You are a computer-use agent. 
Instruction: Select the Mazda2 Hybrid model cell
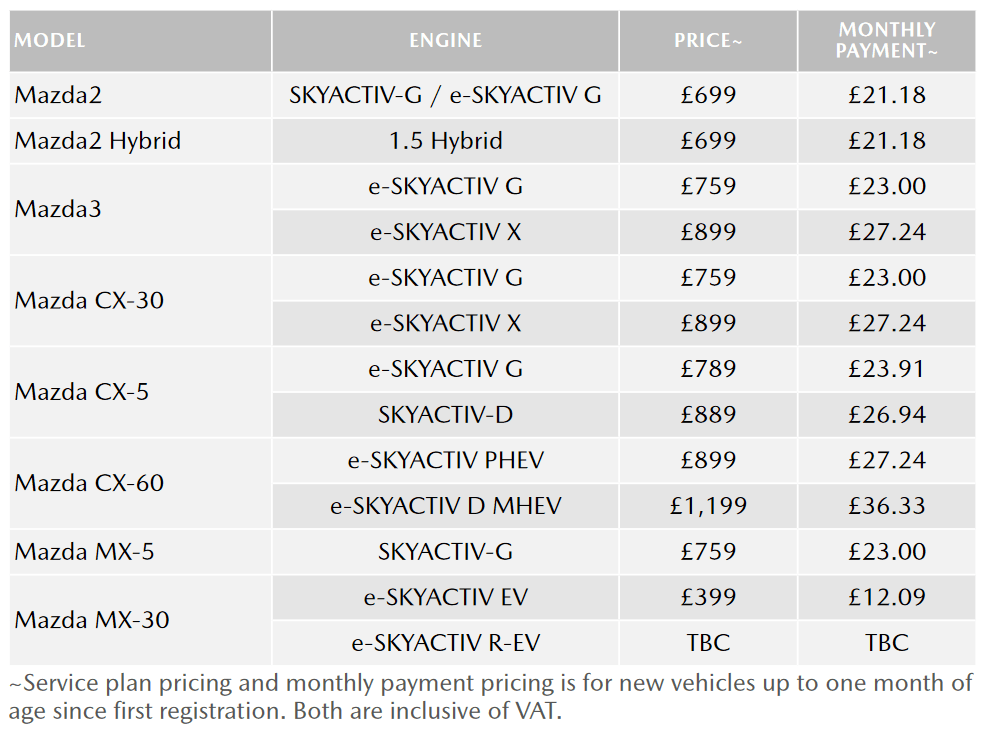click(140, 141)
